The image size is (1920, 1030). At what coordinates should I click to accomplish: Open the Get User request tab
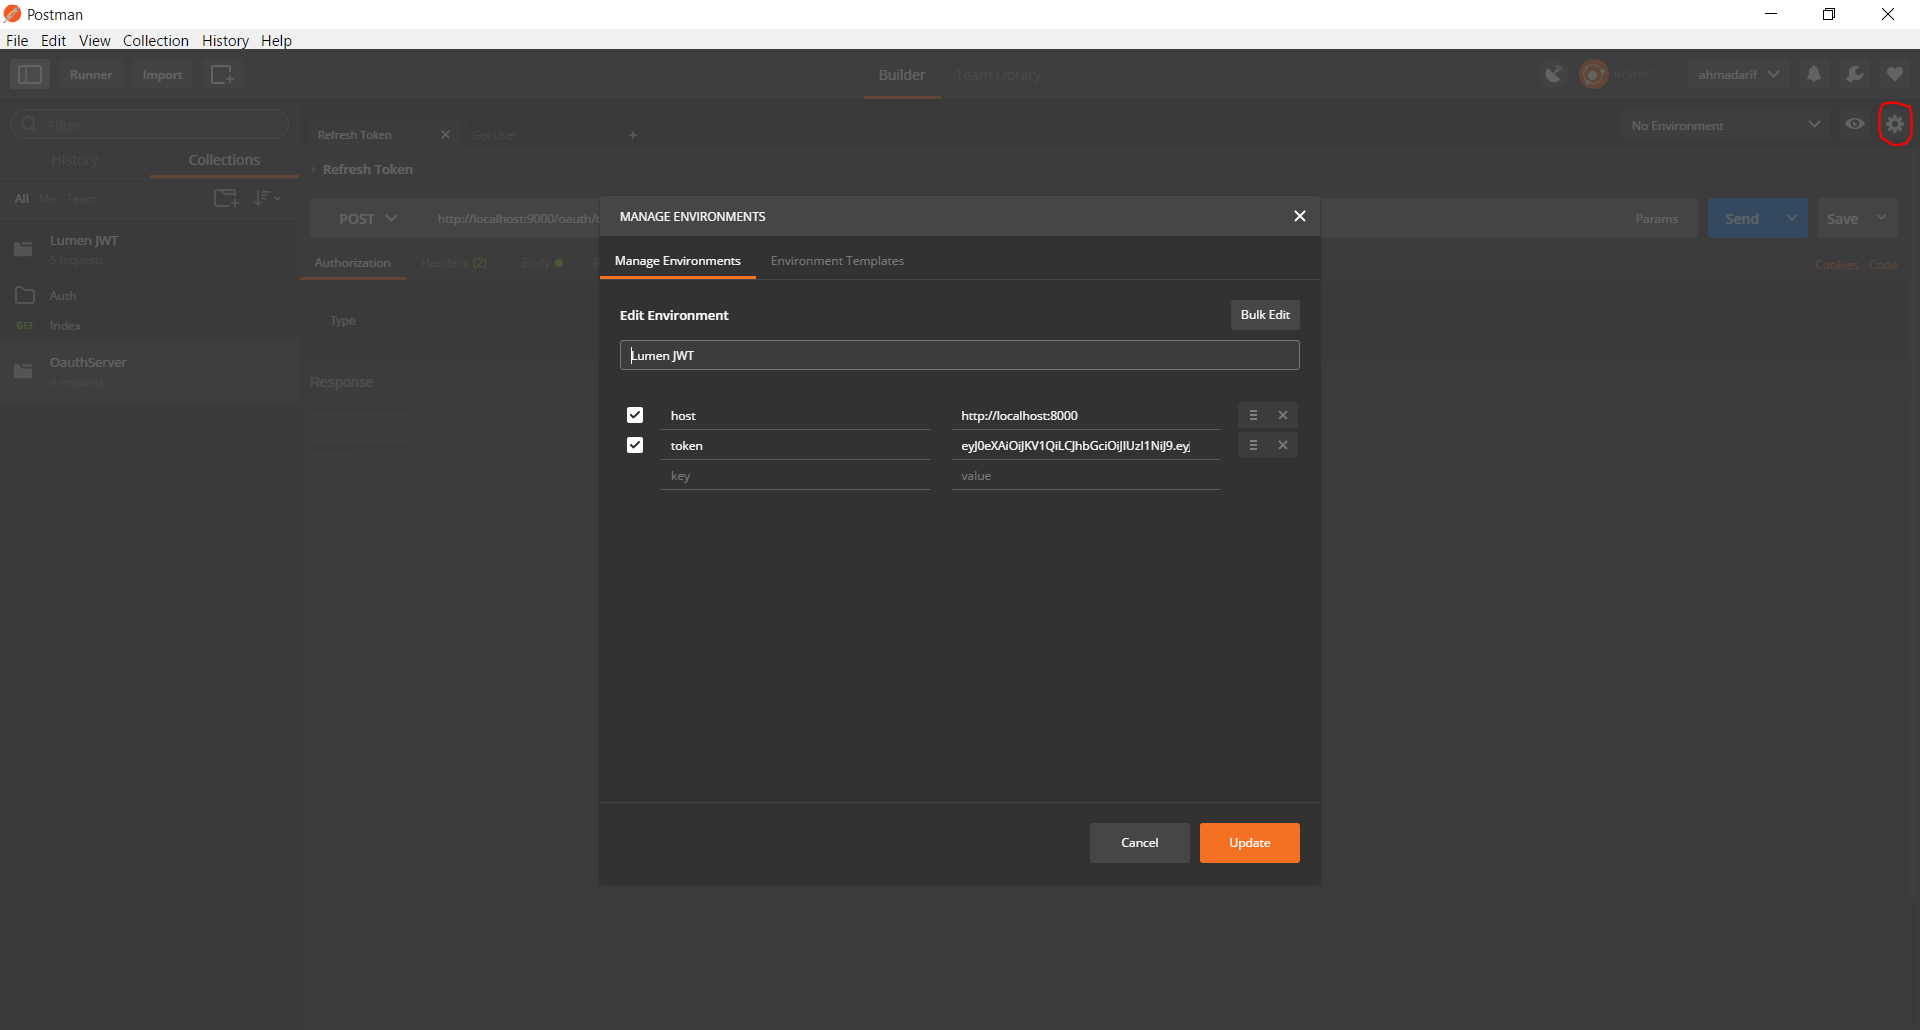tap(540, 135)
